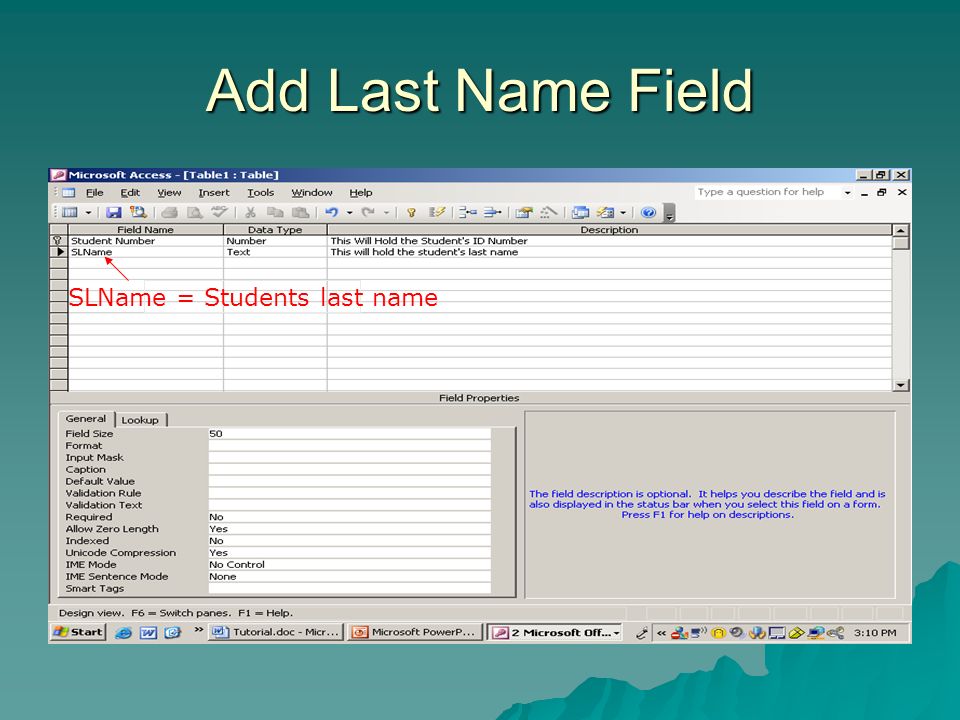Switch to Tutorial.doc taskbar button

pyautogui.click(x=276, y=632)
